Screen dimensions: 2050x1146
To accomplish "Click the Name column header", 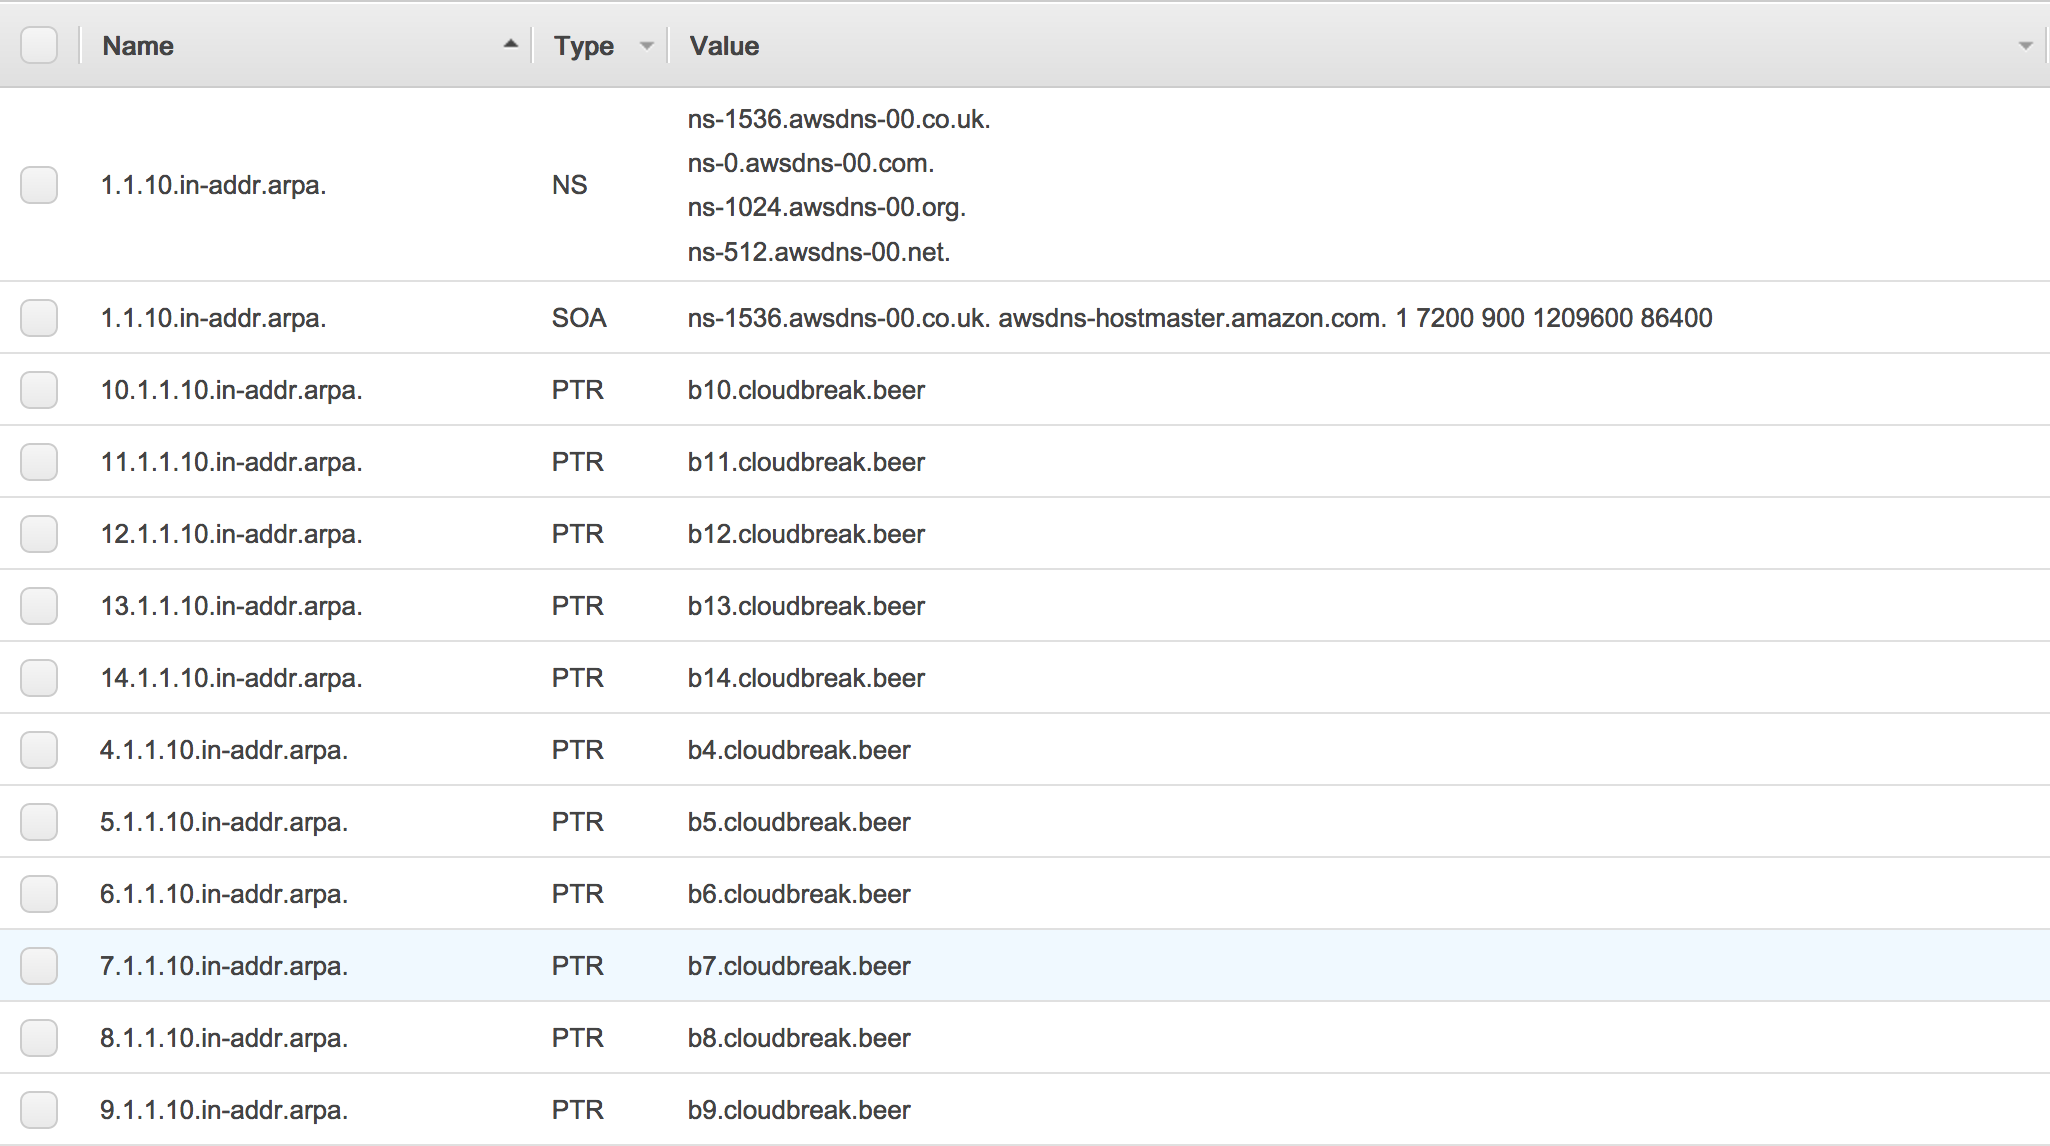I will click(x=138, y=46).
